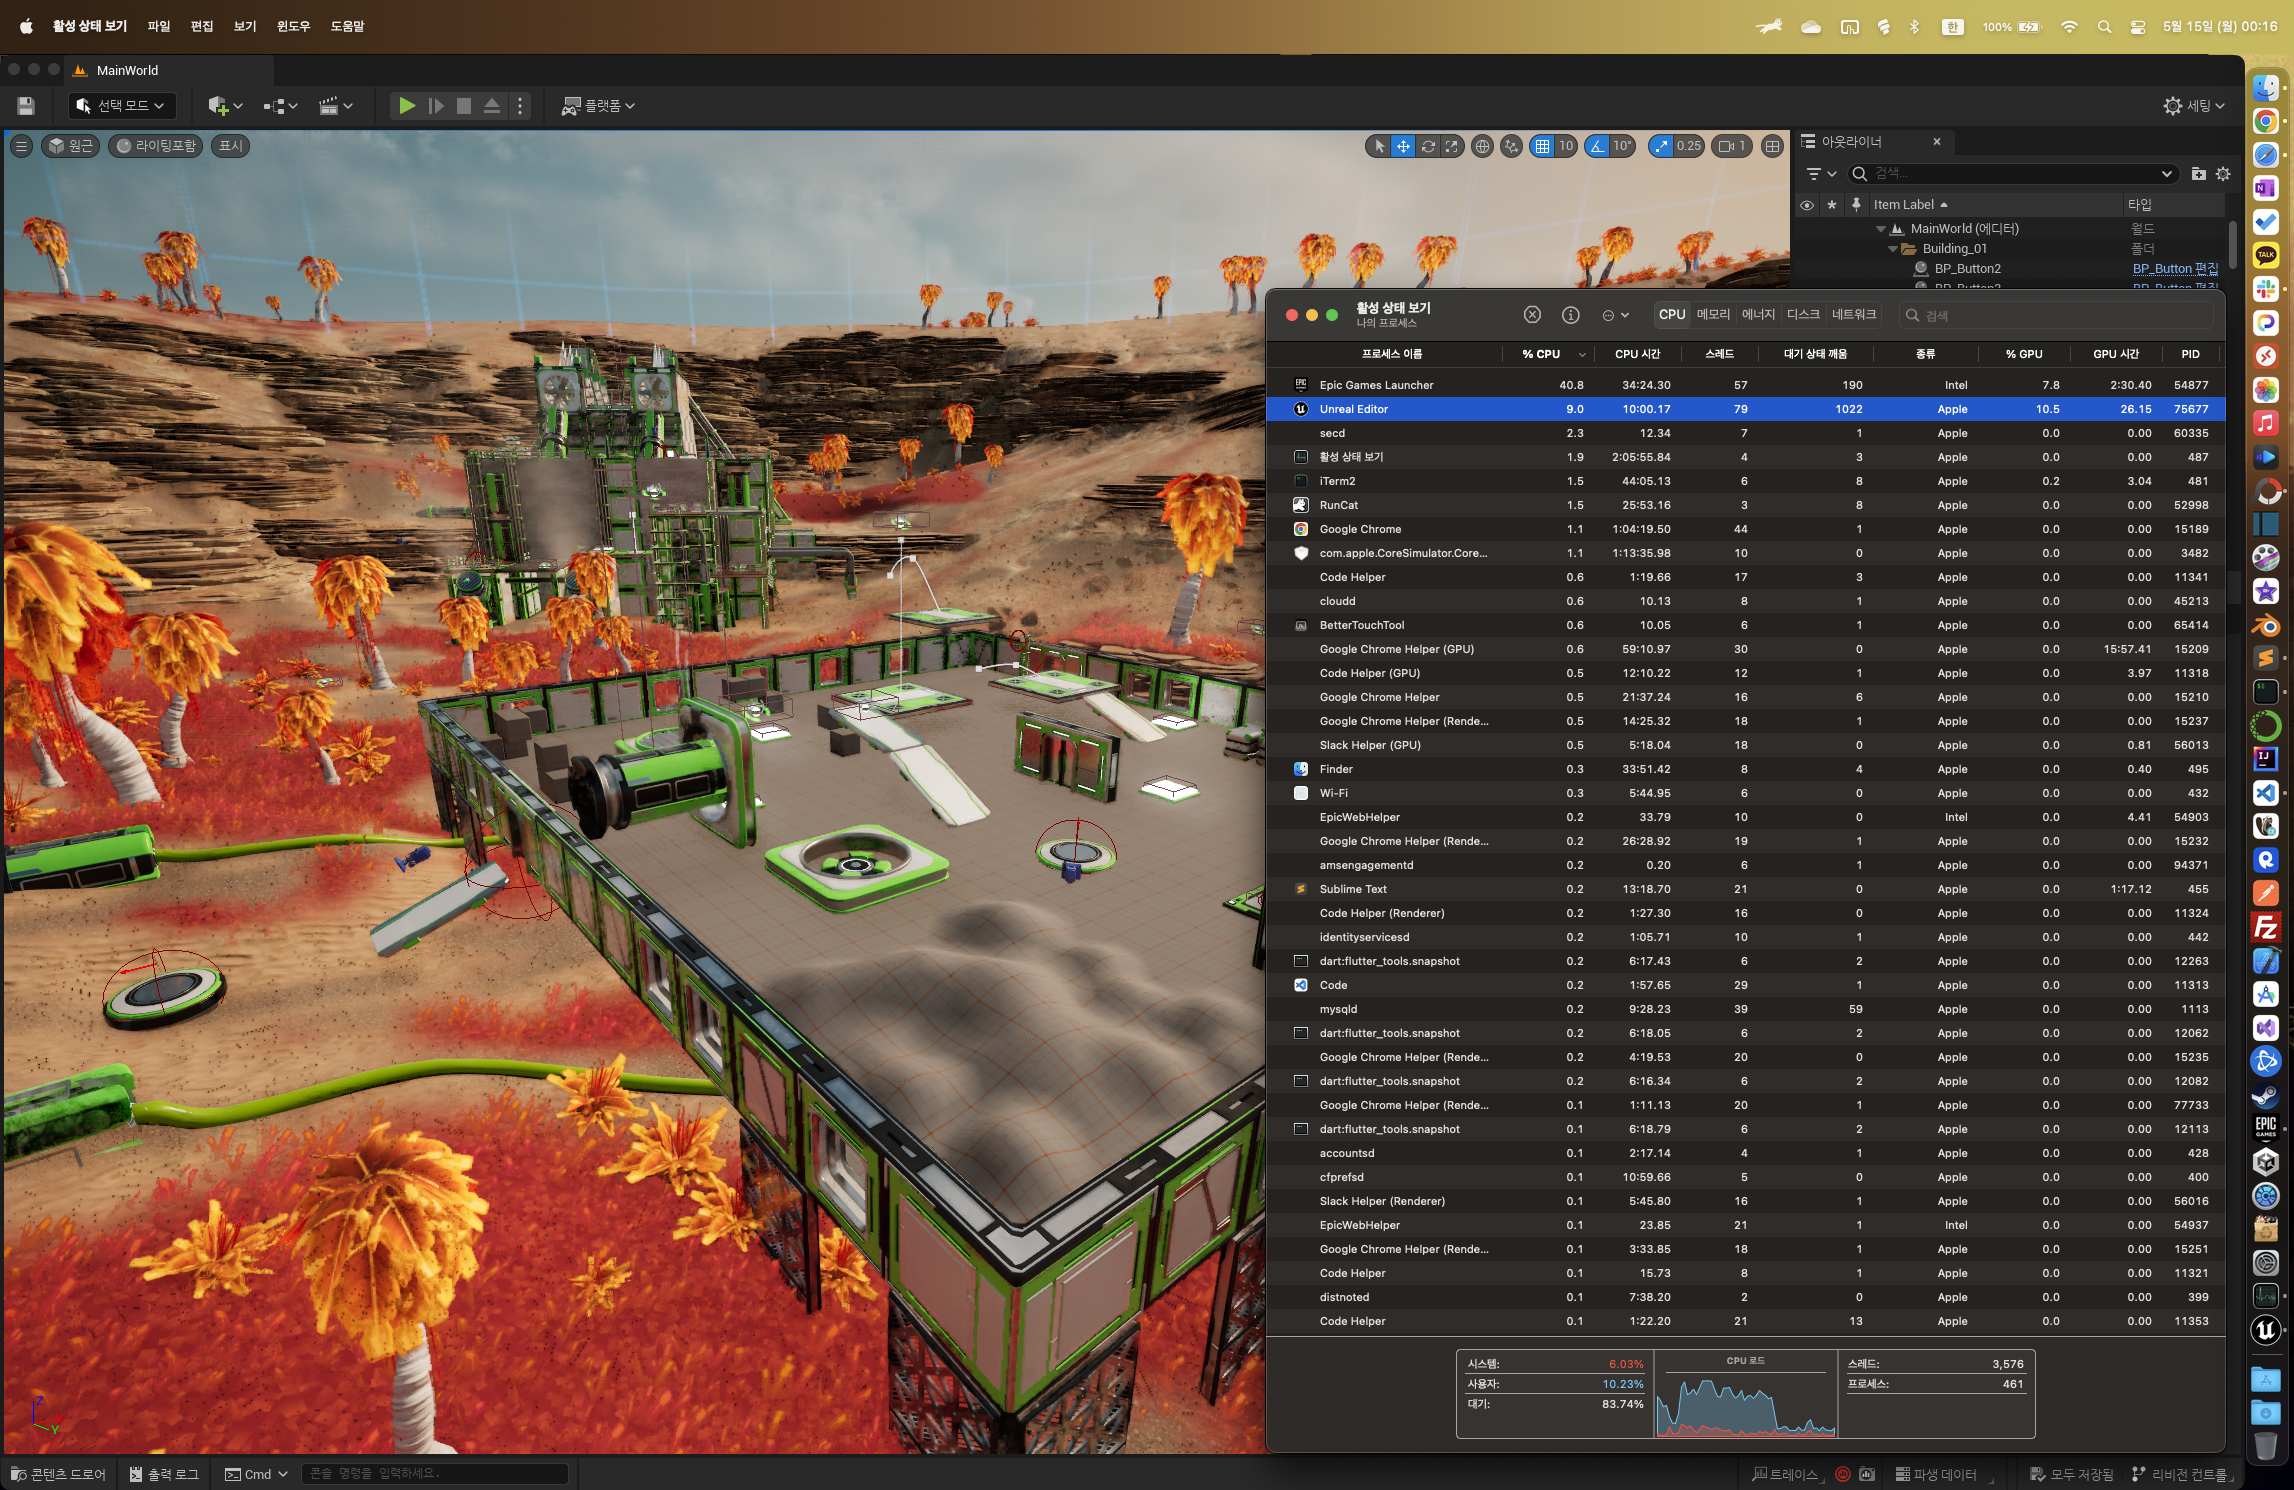Open viewport layout grid icon
The height and width of the screenshot is (1490, 2294).
pyautogui.click(x=1772, y=146)
